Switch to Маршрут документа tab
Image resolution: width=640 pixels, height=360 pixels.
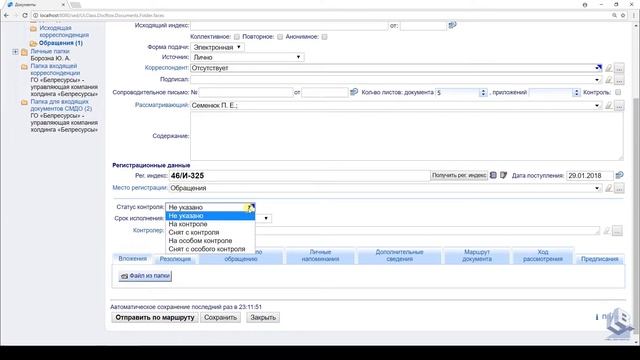click(x=477, y=256)
